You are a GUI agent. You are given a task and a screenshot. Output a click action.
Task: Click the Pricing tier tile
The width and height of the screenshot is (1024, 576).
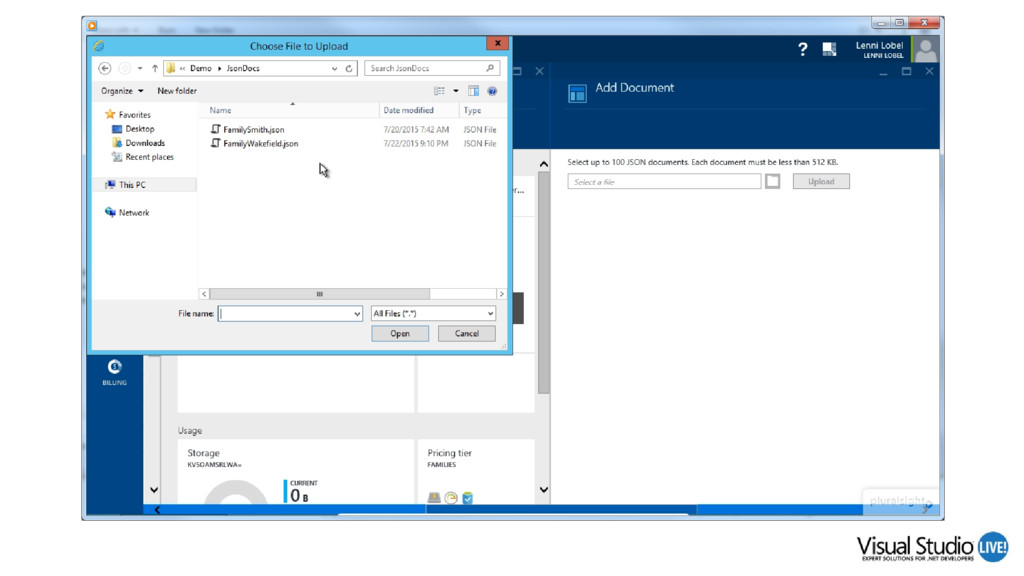click(475, 472)
